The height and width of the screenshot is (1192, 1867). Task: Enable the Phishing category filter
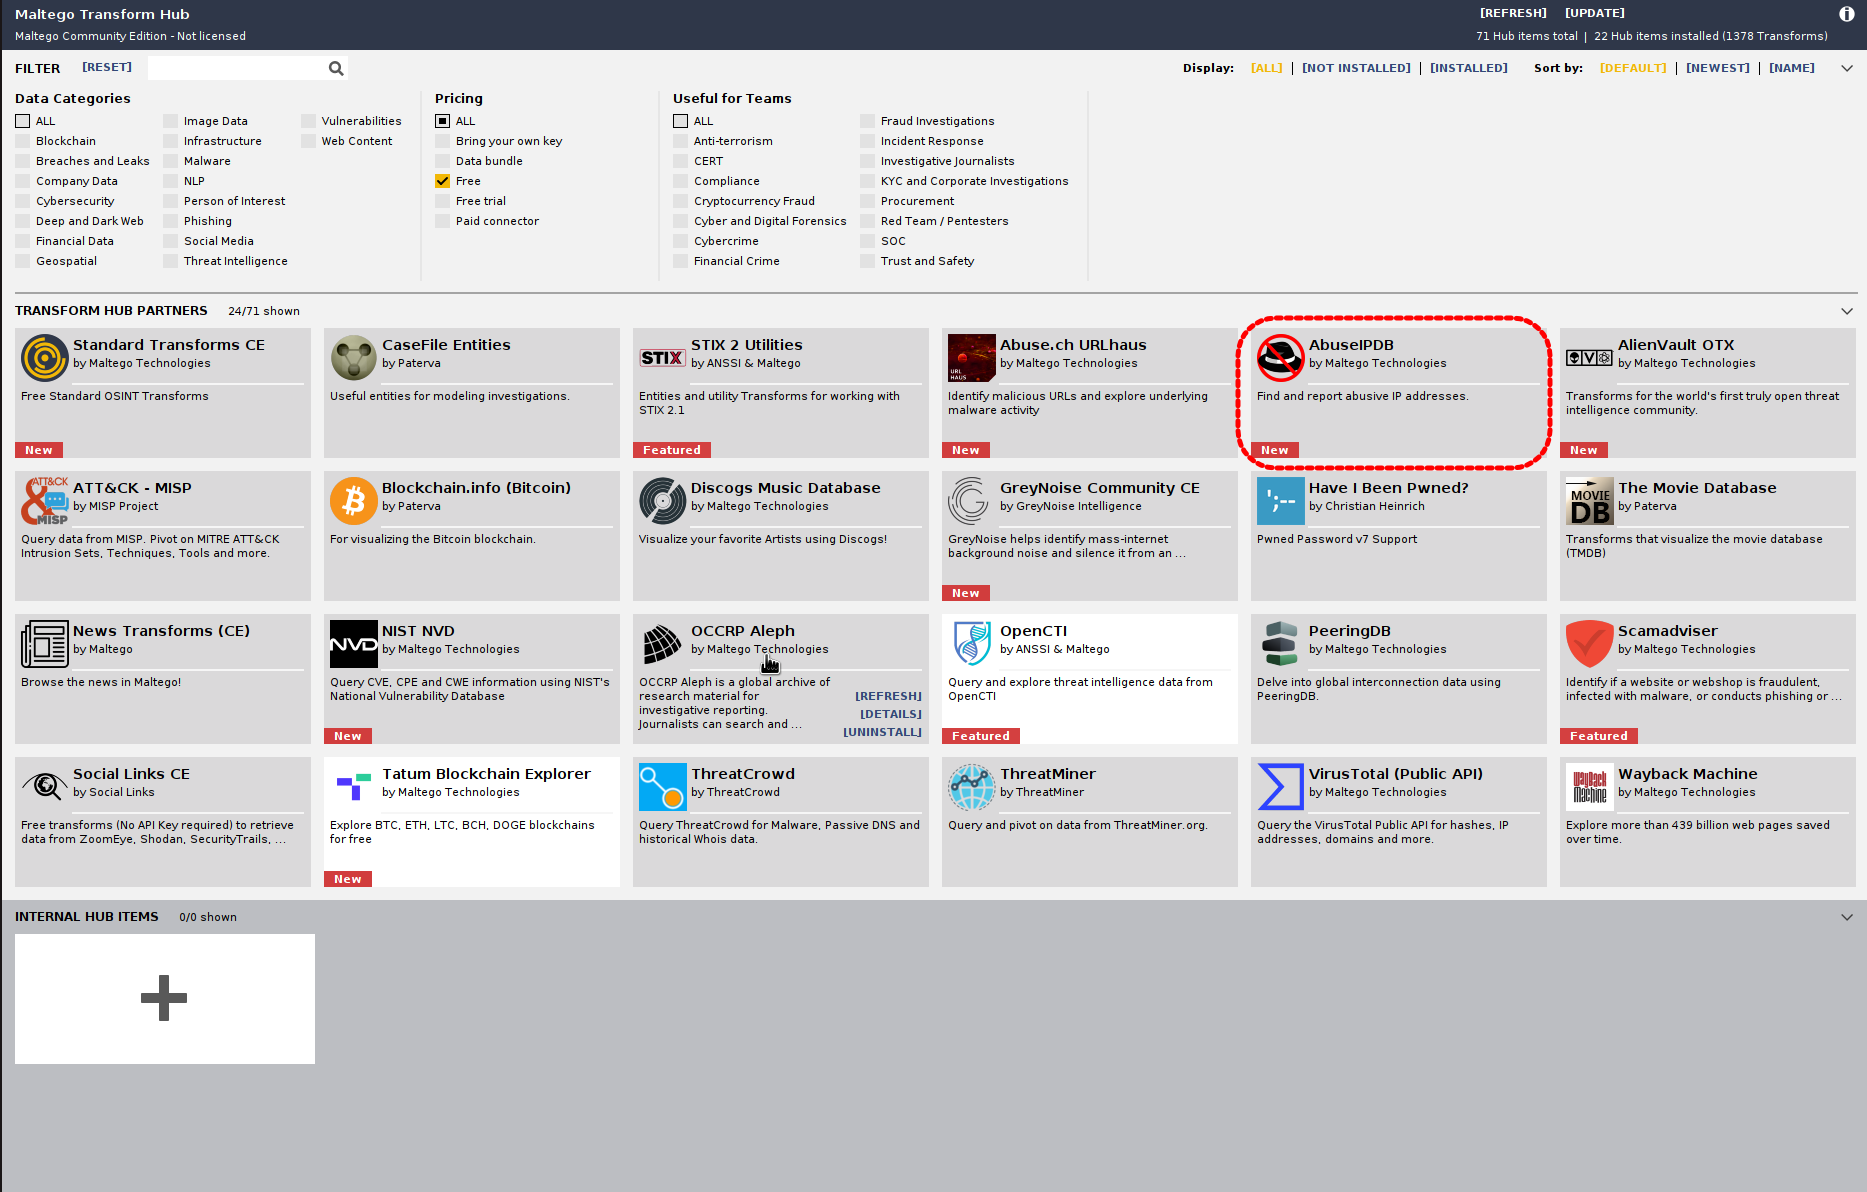[170, 221]
